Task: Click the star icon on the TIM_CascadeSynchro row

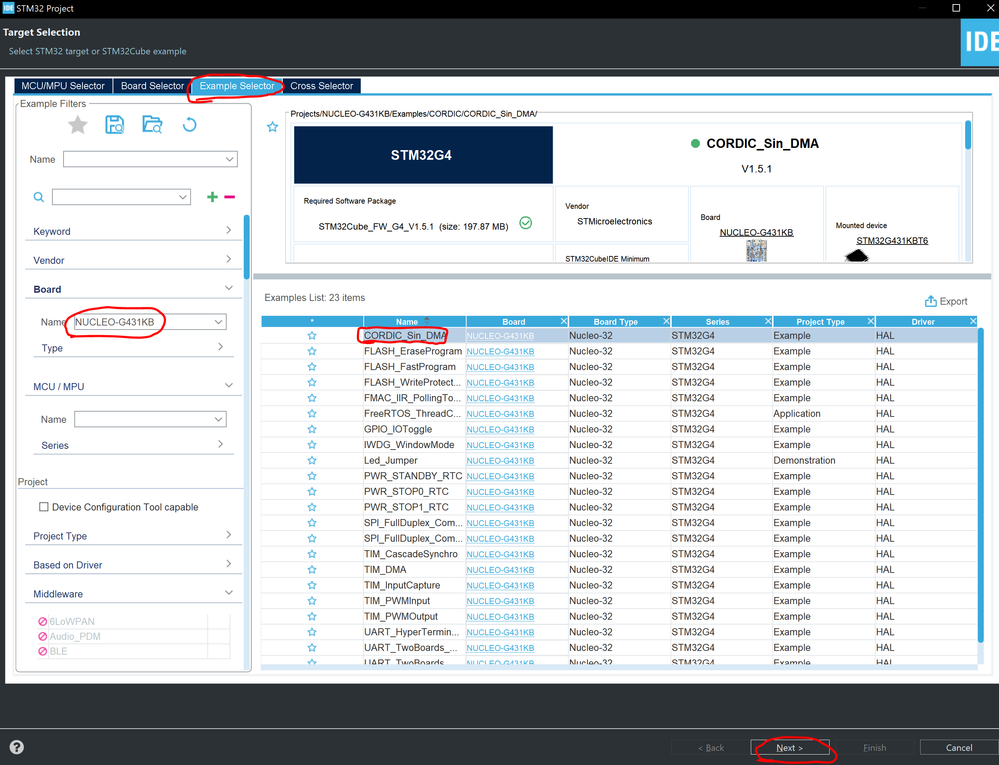Action: pyautogui.click(x=312, y=554)
